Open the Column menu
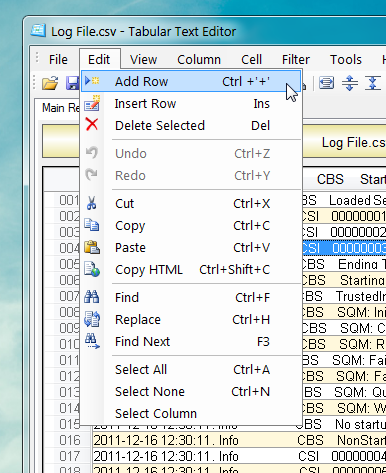The height and width of the screenshot is (473, 386). point(199,60)
